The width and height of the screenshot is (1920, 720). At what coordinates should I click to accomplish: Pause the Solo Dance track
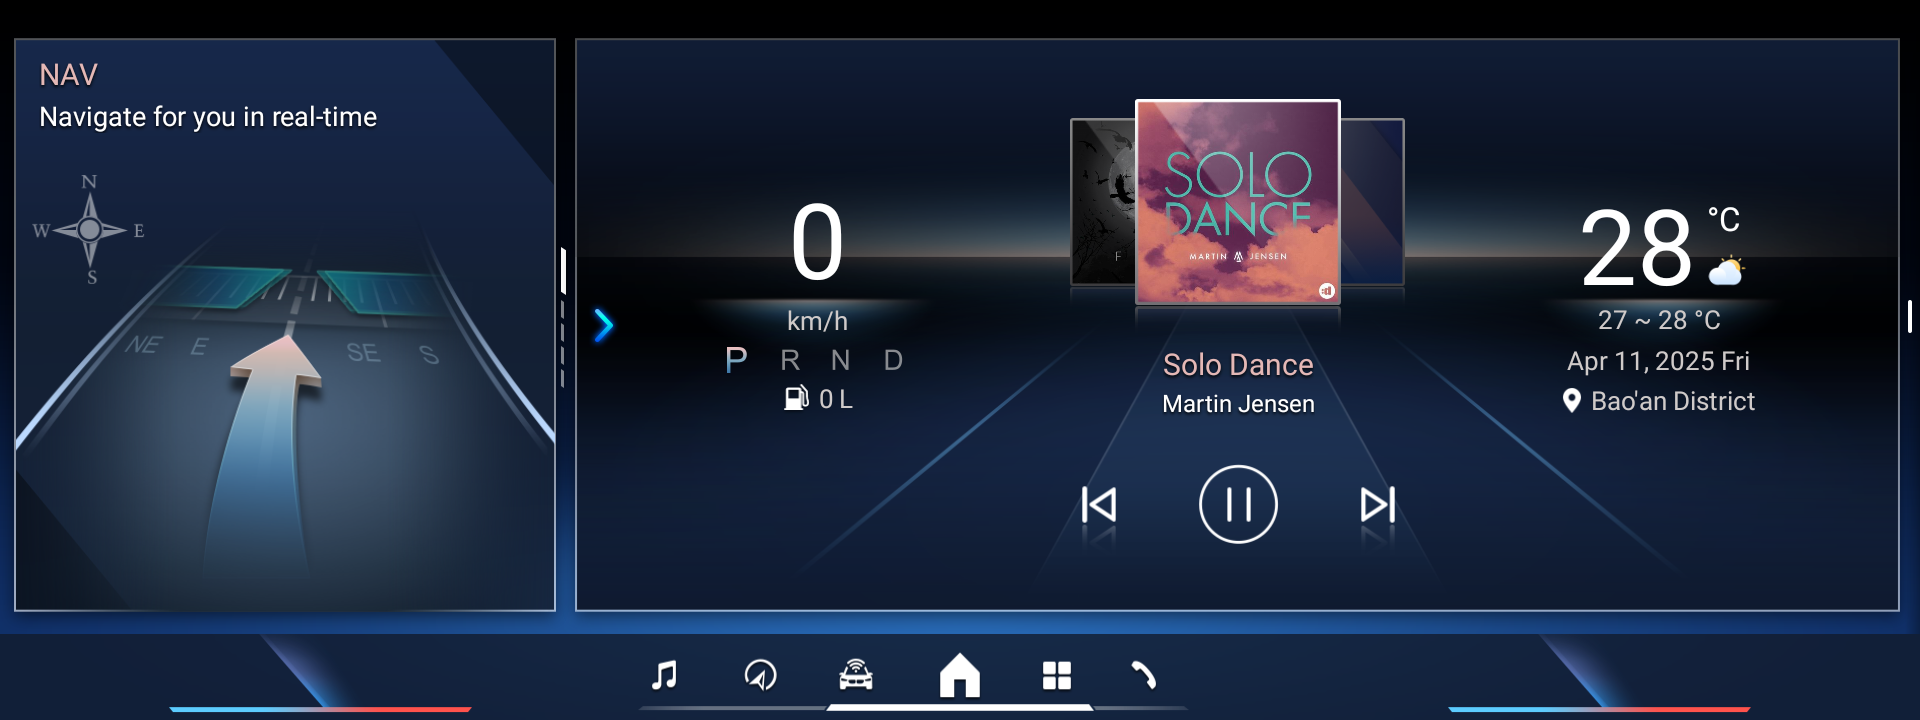tap(1238, 504)
